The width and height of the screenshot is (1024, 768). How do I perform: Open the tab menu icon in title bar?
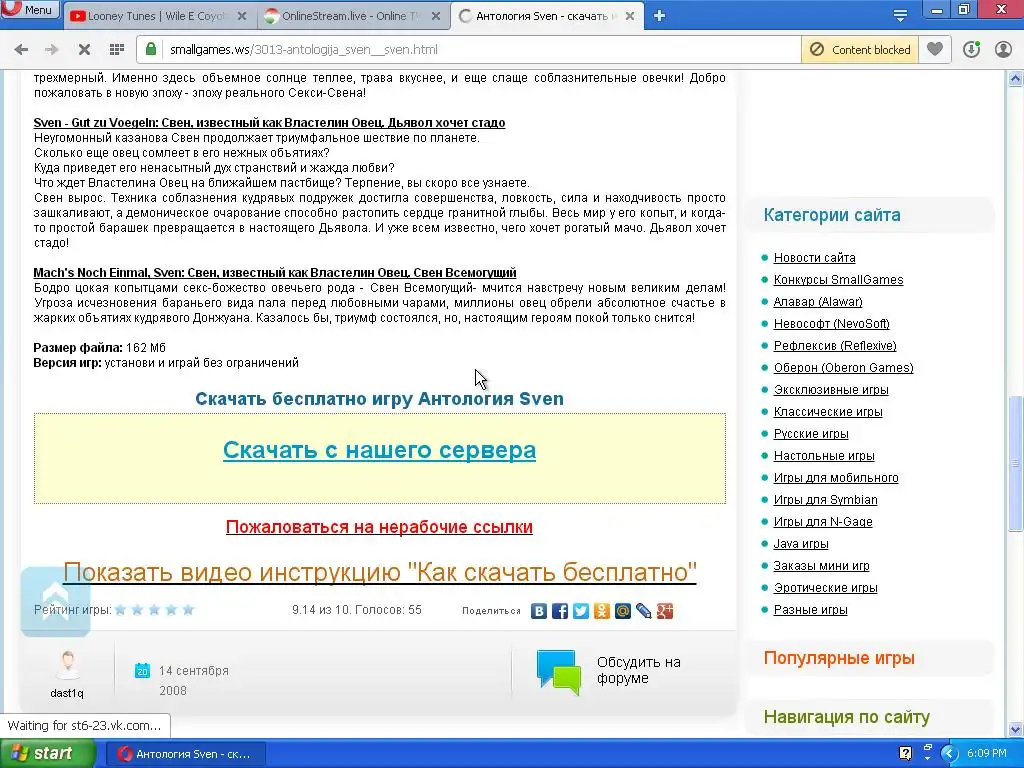[x=900, y=16]
